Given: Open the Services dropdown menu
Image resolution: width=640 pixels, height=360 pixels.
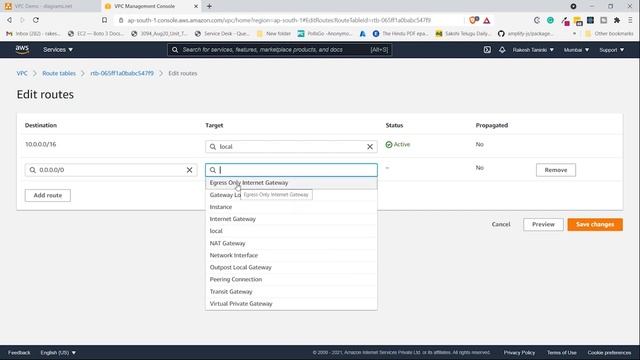Looking at the screenshot, I should pyautogui.click(x=58, y=50).
